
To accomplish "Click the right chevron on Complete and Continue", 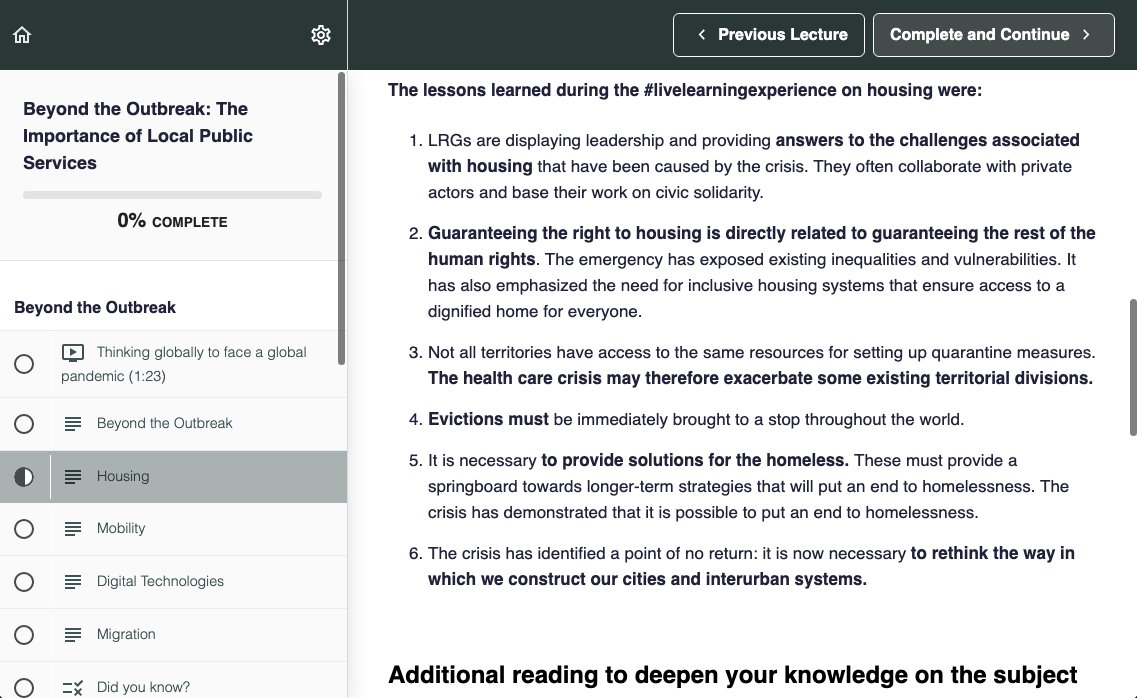I will coord(1086,35).
